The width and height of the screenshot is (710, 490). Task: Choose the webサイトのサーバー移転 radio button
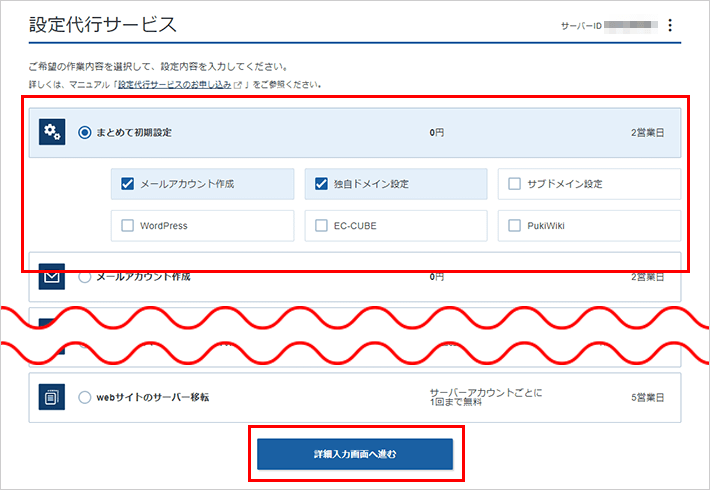click(84, 397)
